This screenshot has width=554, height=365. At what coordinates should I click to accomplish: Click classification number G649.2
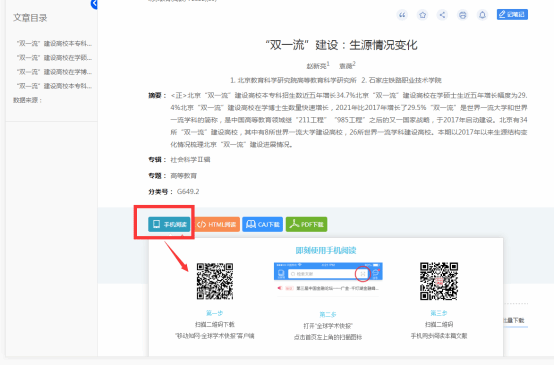point(188,192)
